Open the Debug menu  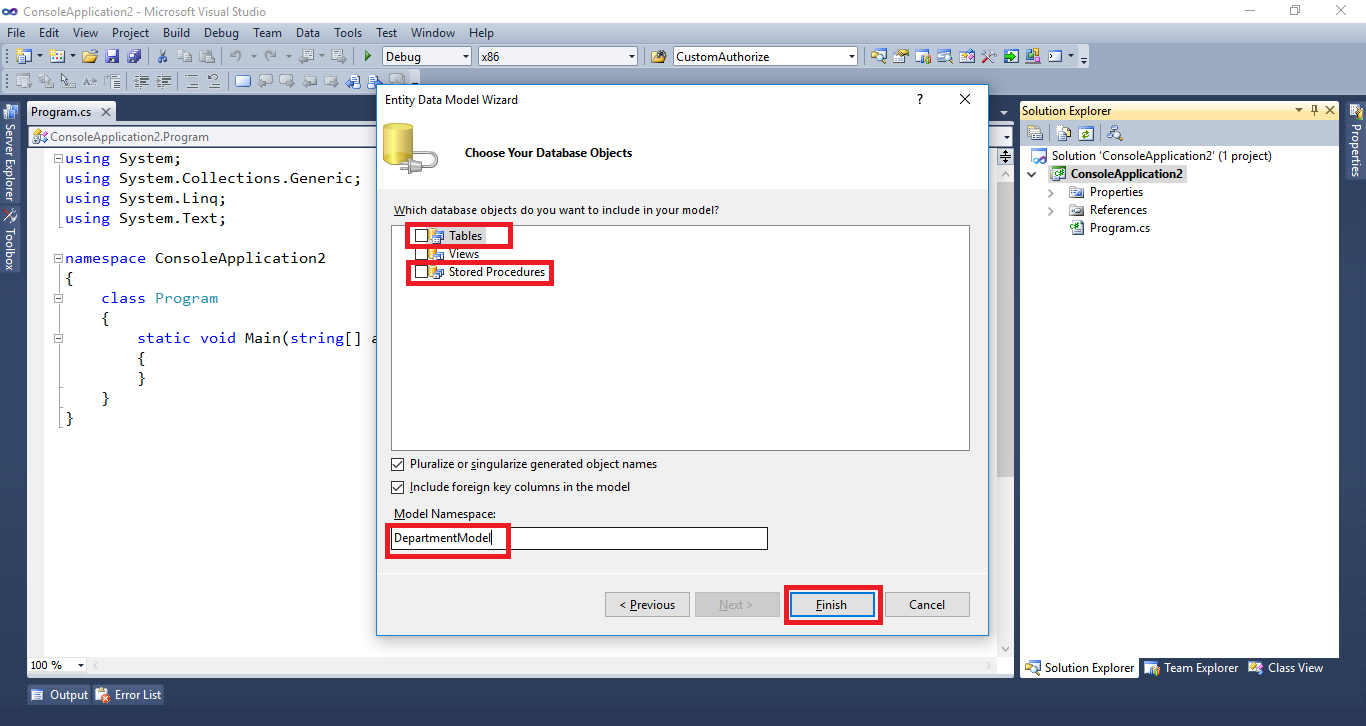tap(221, 32)
